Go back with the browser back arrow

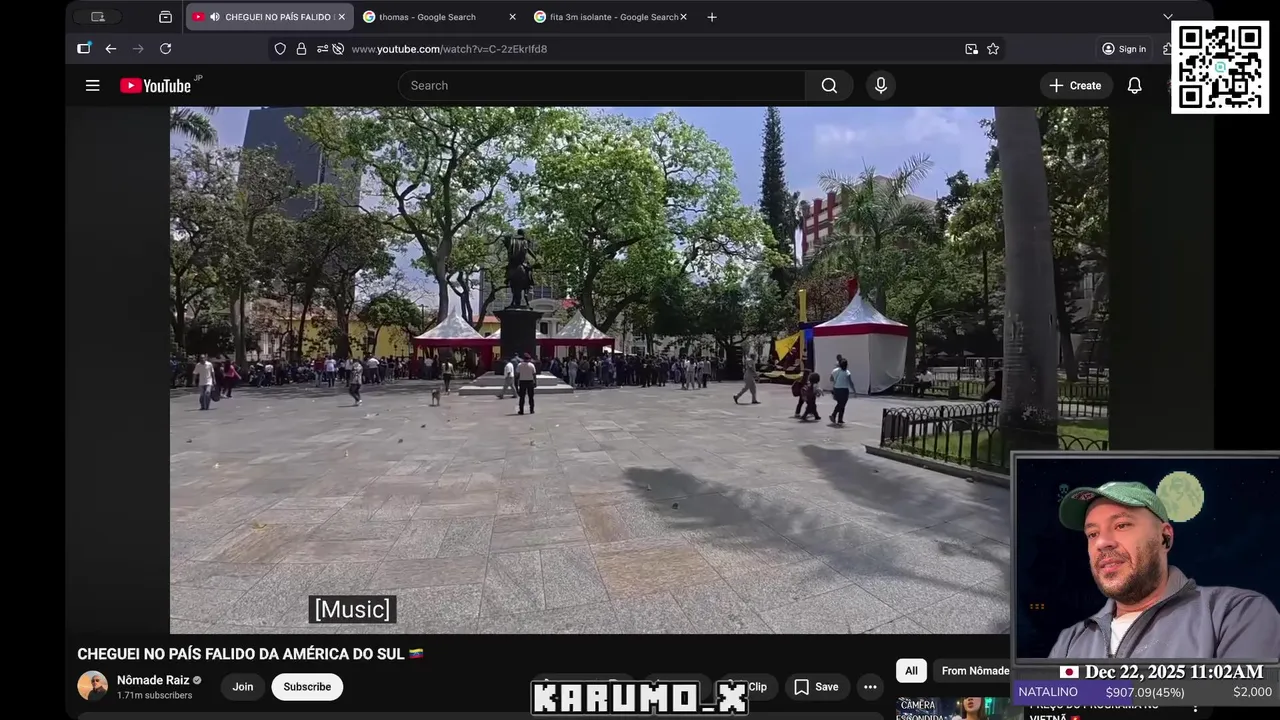coord(111,49)
